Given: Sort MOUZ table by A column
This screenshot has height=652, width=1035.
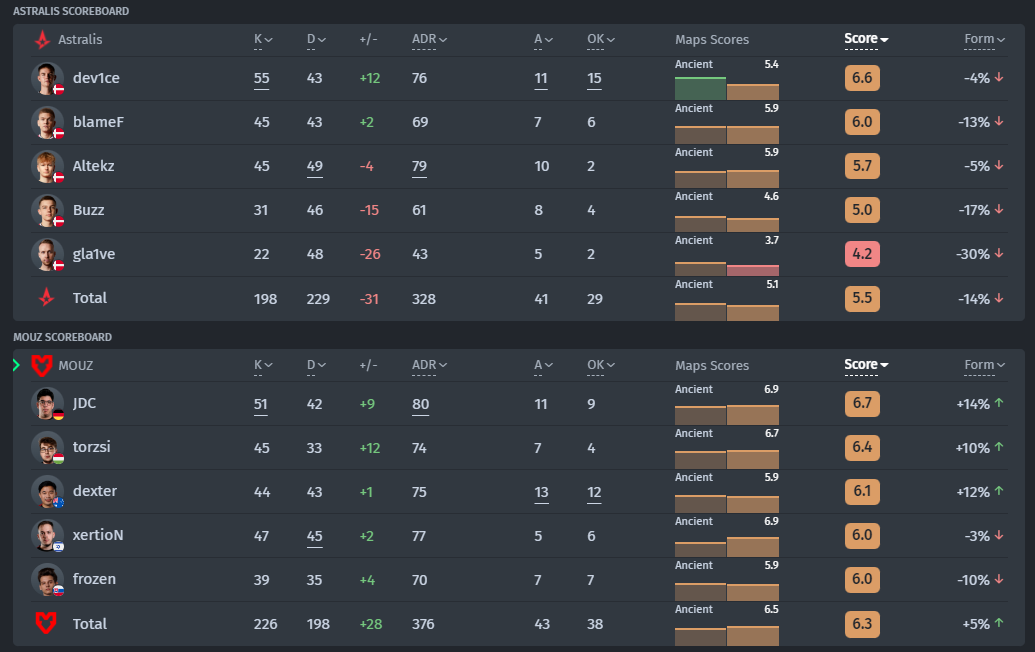Looking at the screenshot, I should pos(543,365).
